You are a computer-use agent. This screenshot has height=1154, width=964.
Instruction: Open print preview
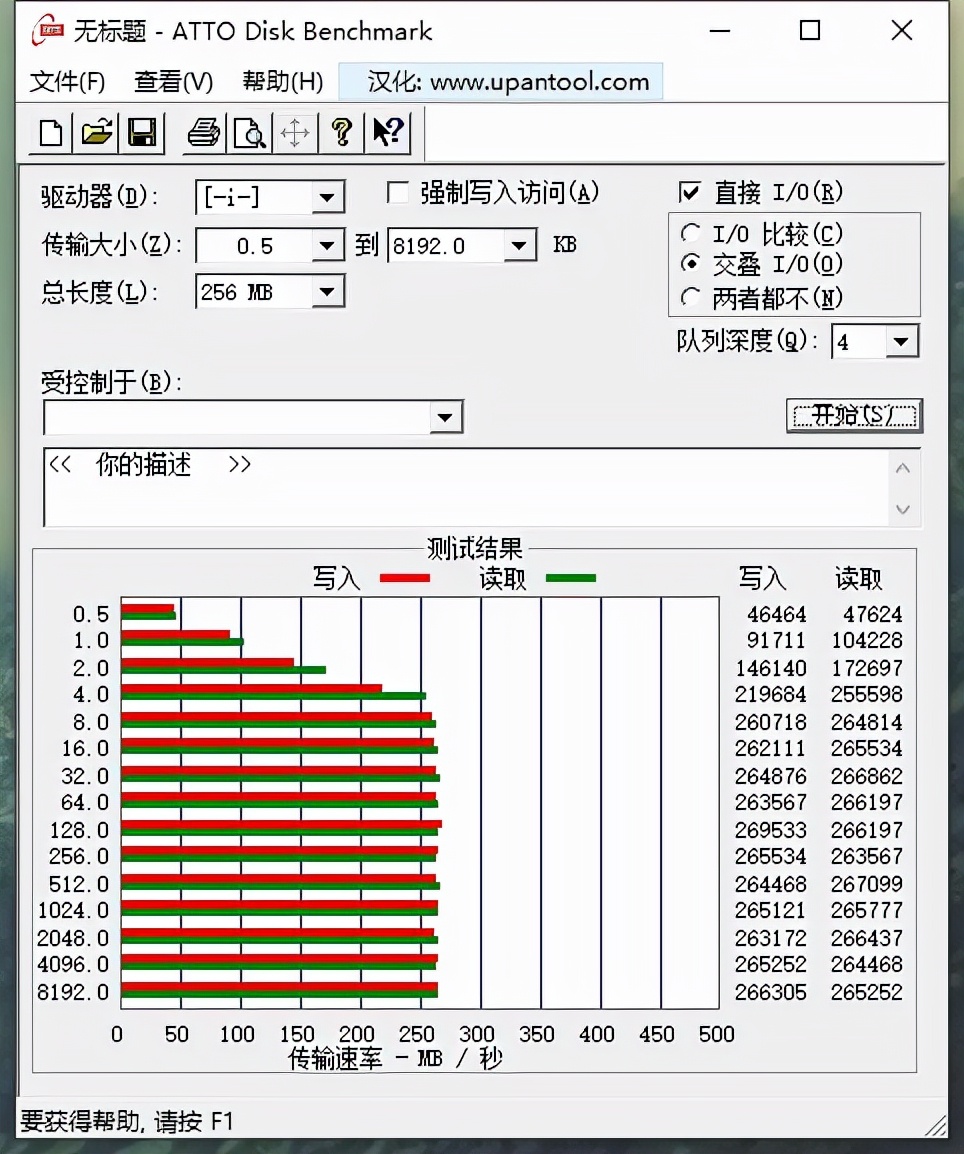coord(249,132)
